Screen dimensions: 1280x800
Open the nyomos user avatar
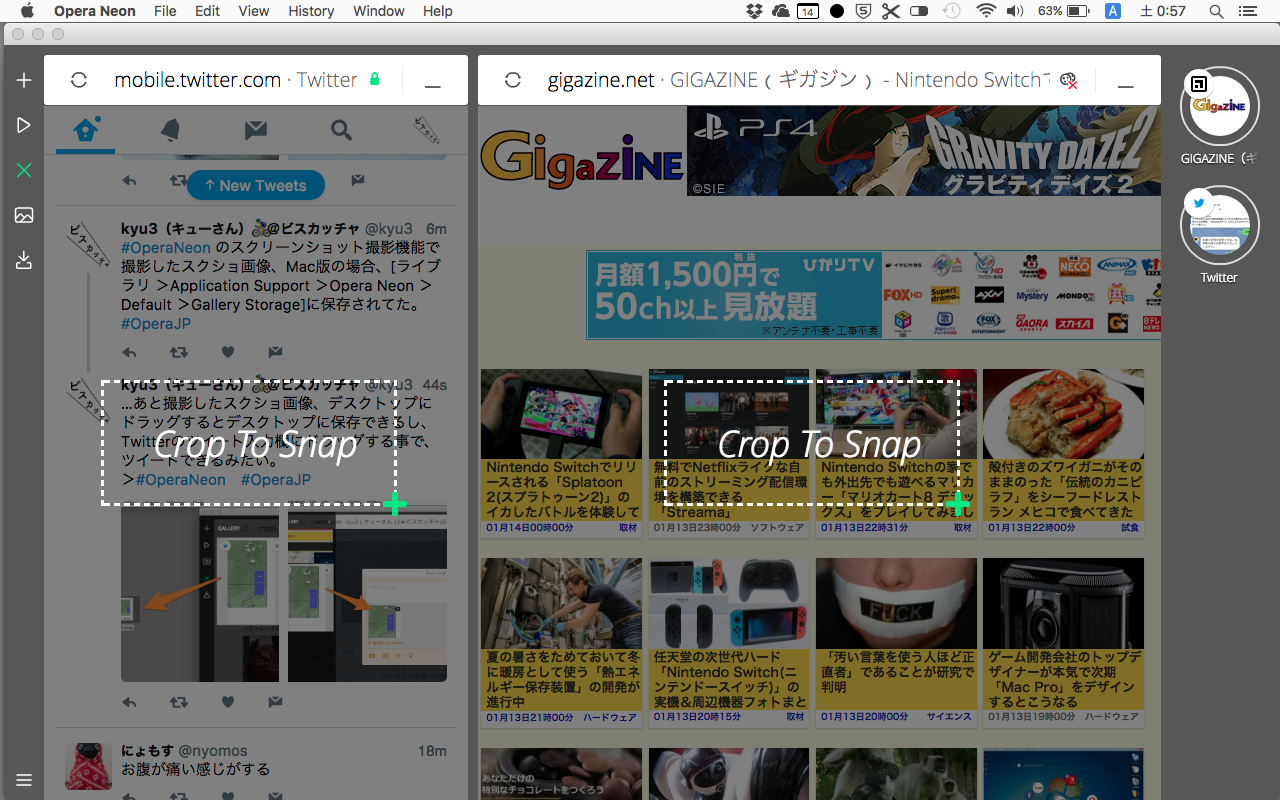[88, 766]
